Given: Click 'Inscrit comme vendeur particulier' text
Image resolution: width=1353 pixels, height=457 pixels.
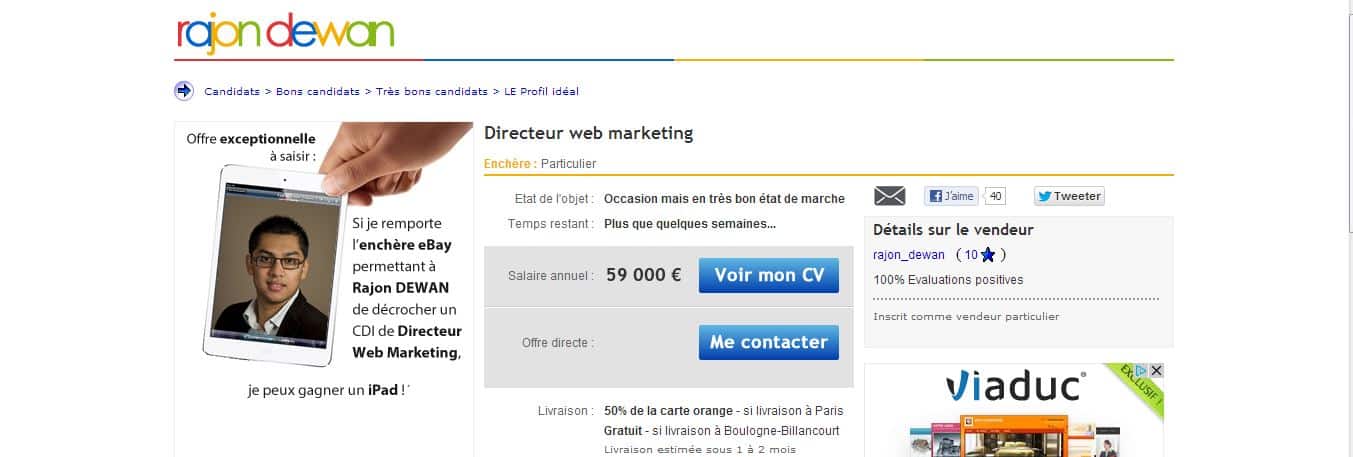Looking at the screenshot, I should click(x=966, y=317).
